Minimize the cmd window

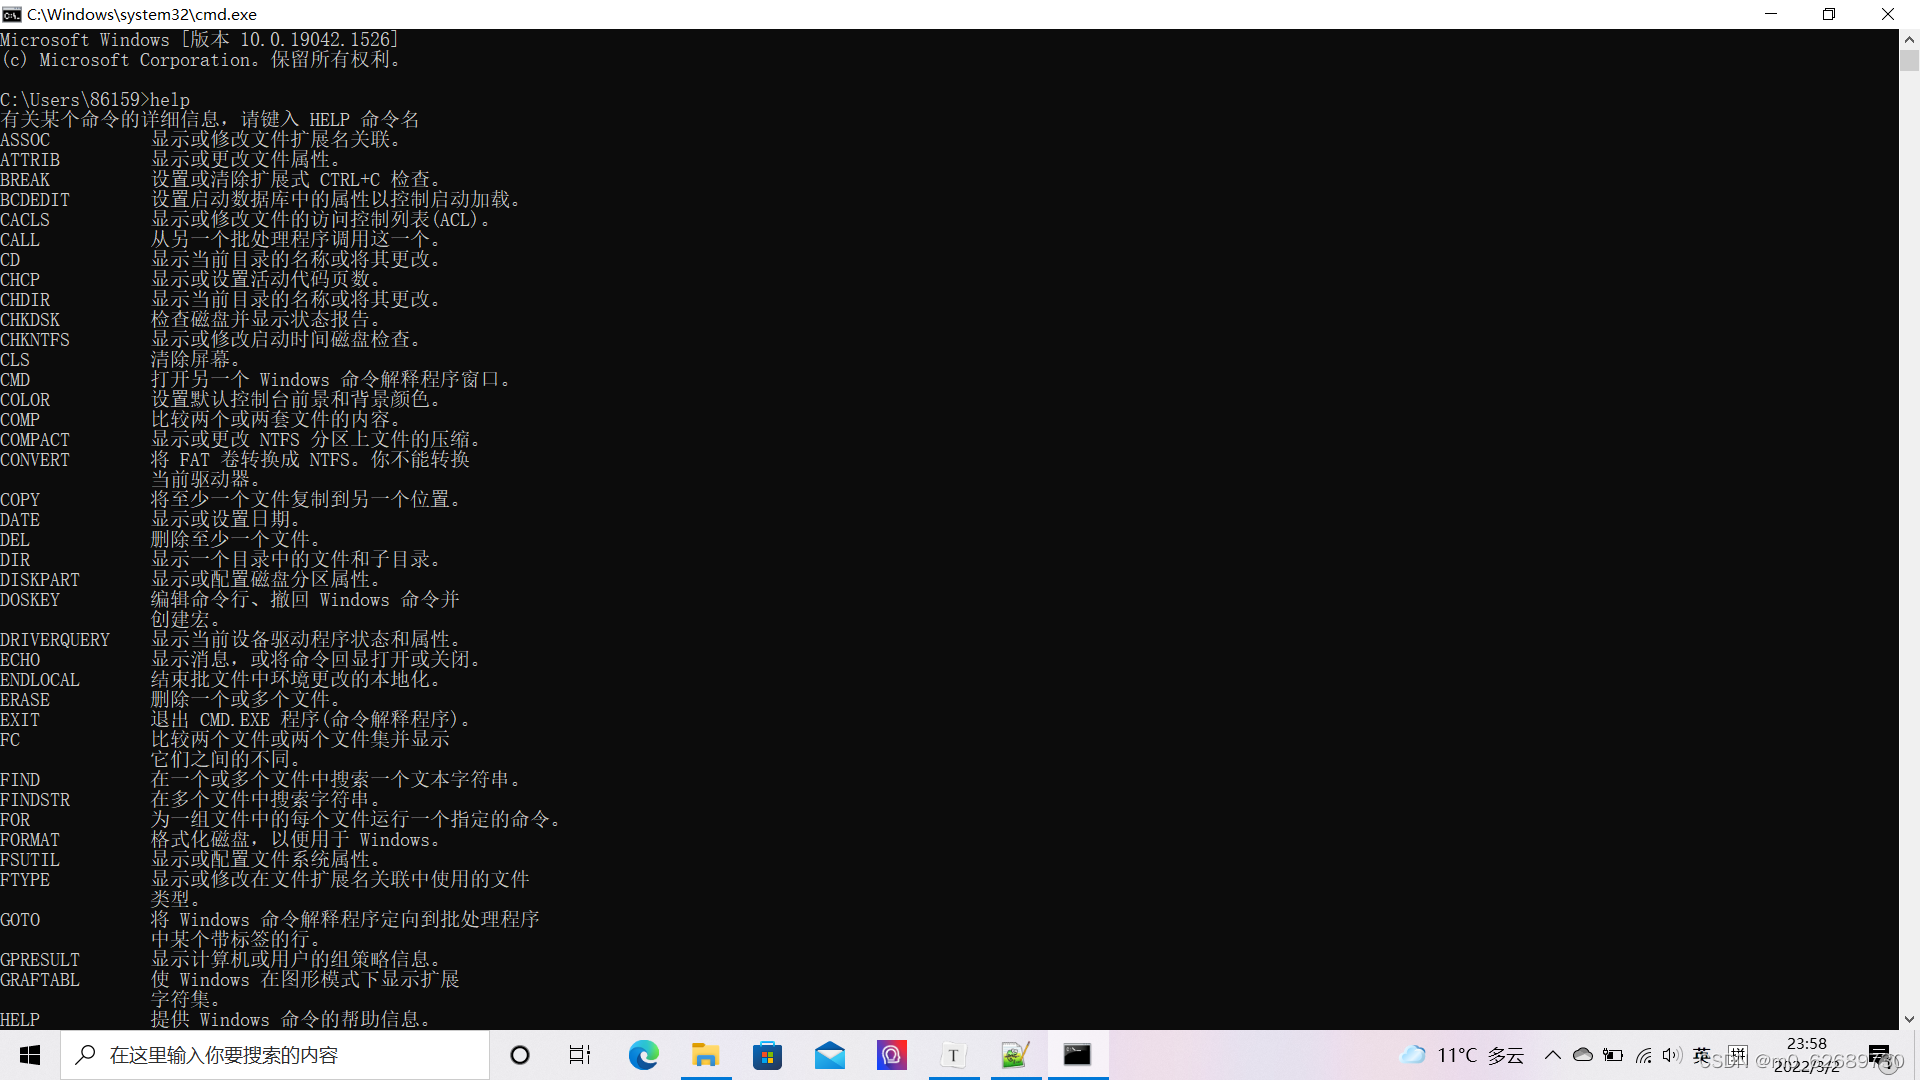pos(1771,14)
